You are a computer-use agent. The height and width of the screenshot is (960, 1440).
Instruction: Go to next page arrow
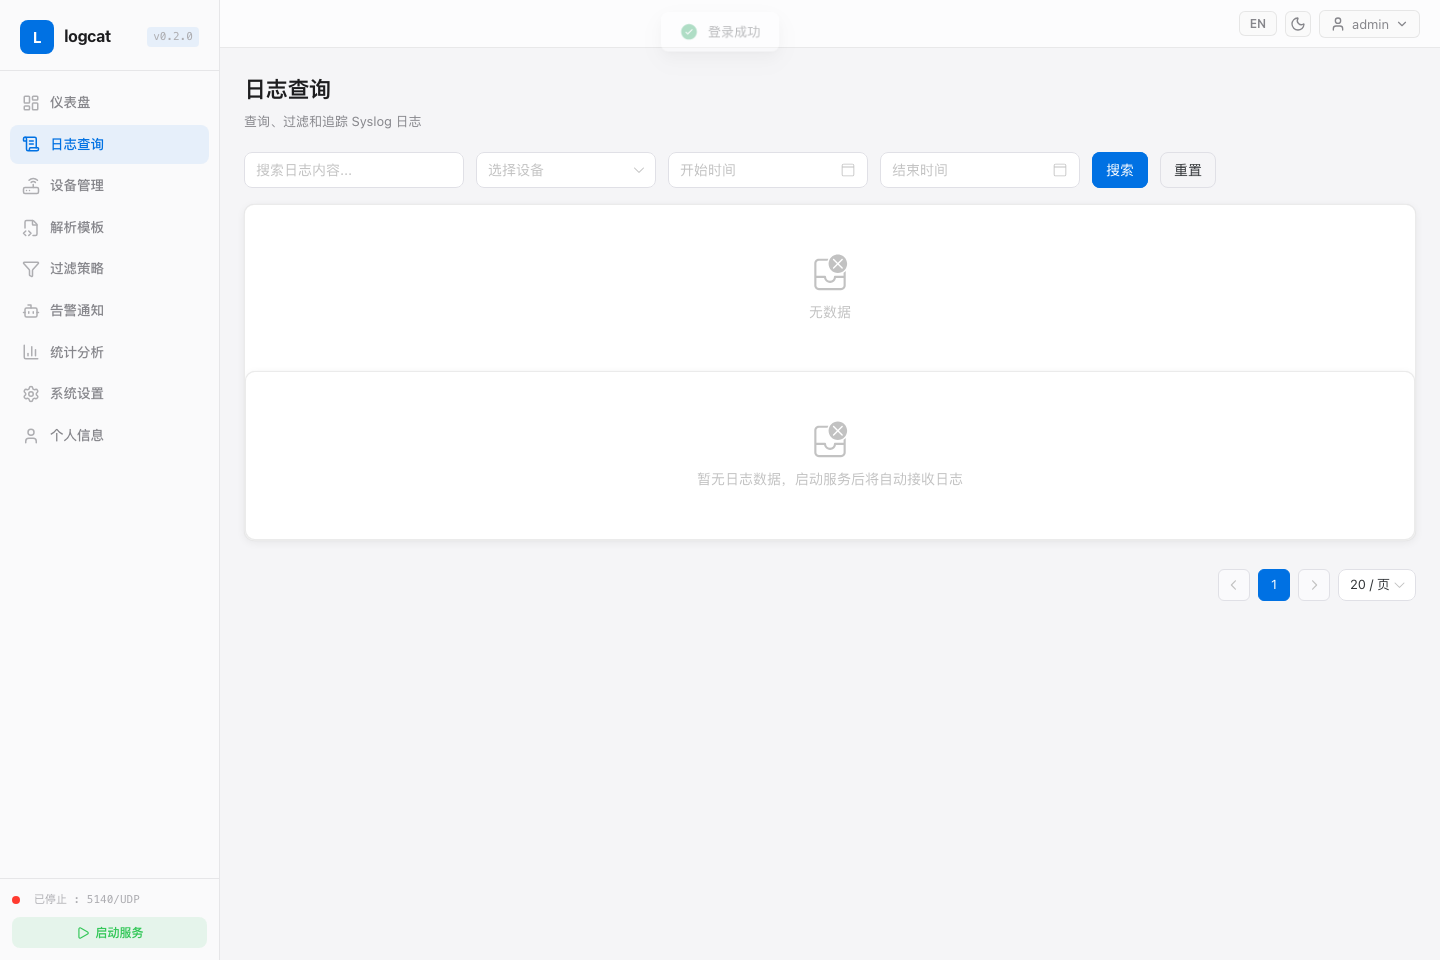pyautogui.click(x=1314, y=585)
